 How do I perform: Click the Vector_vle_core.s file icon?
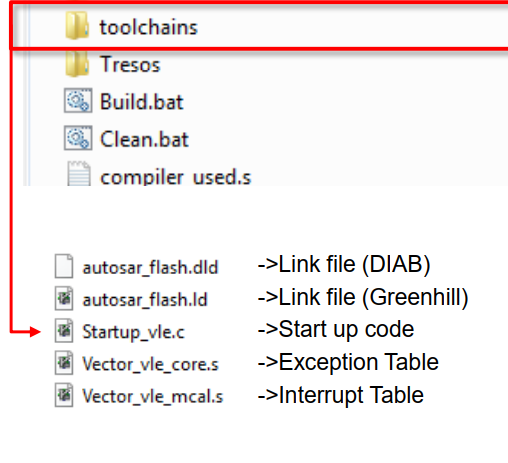64,363
